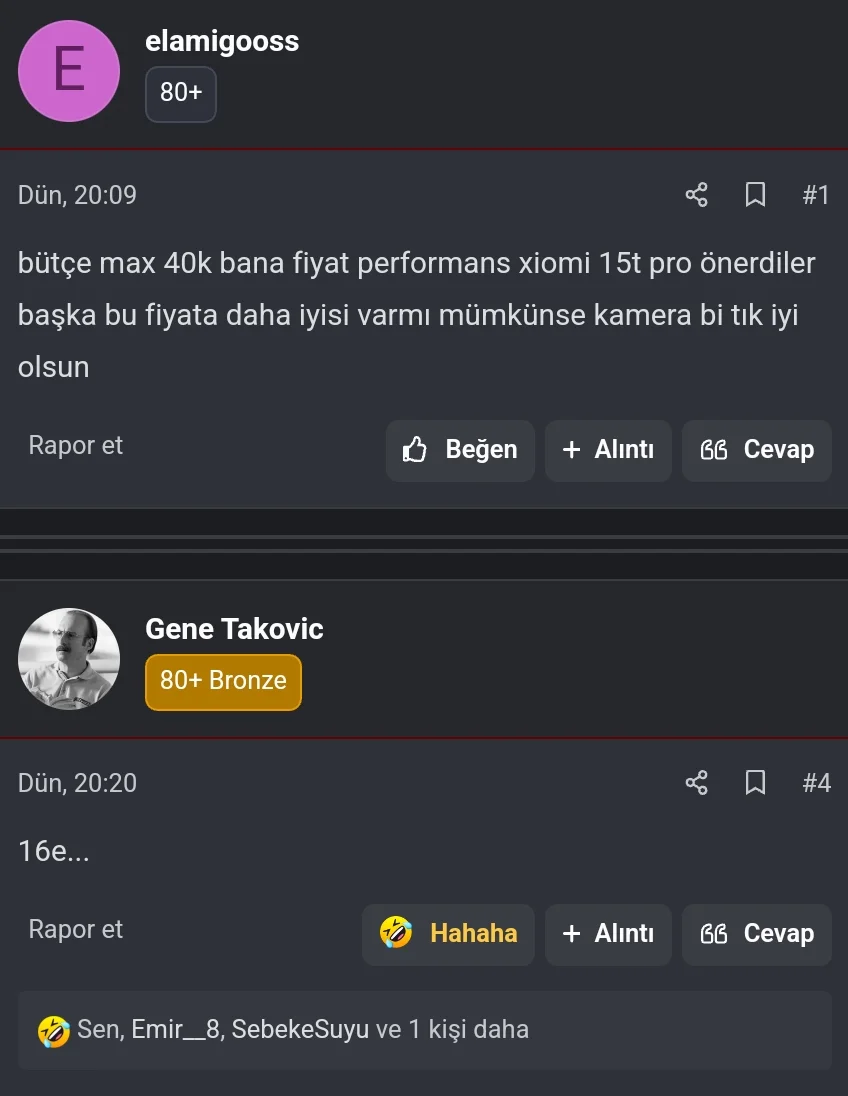The image size is (848, 1096).
Task: View Gene Takovic's profile picture
Action: 69,659
